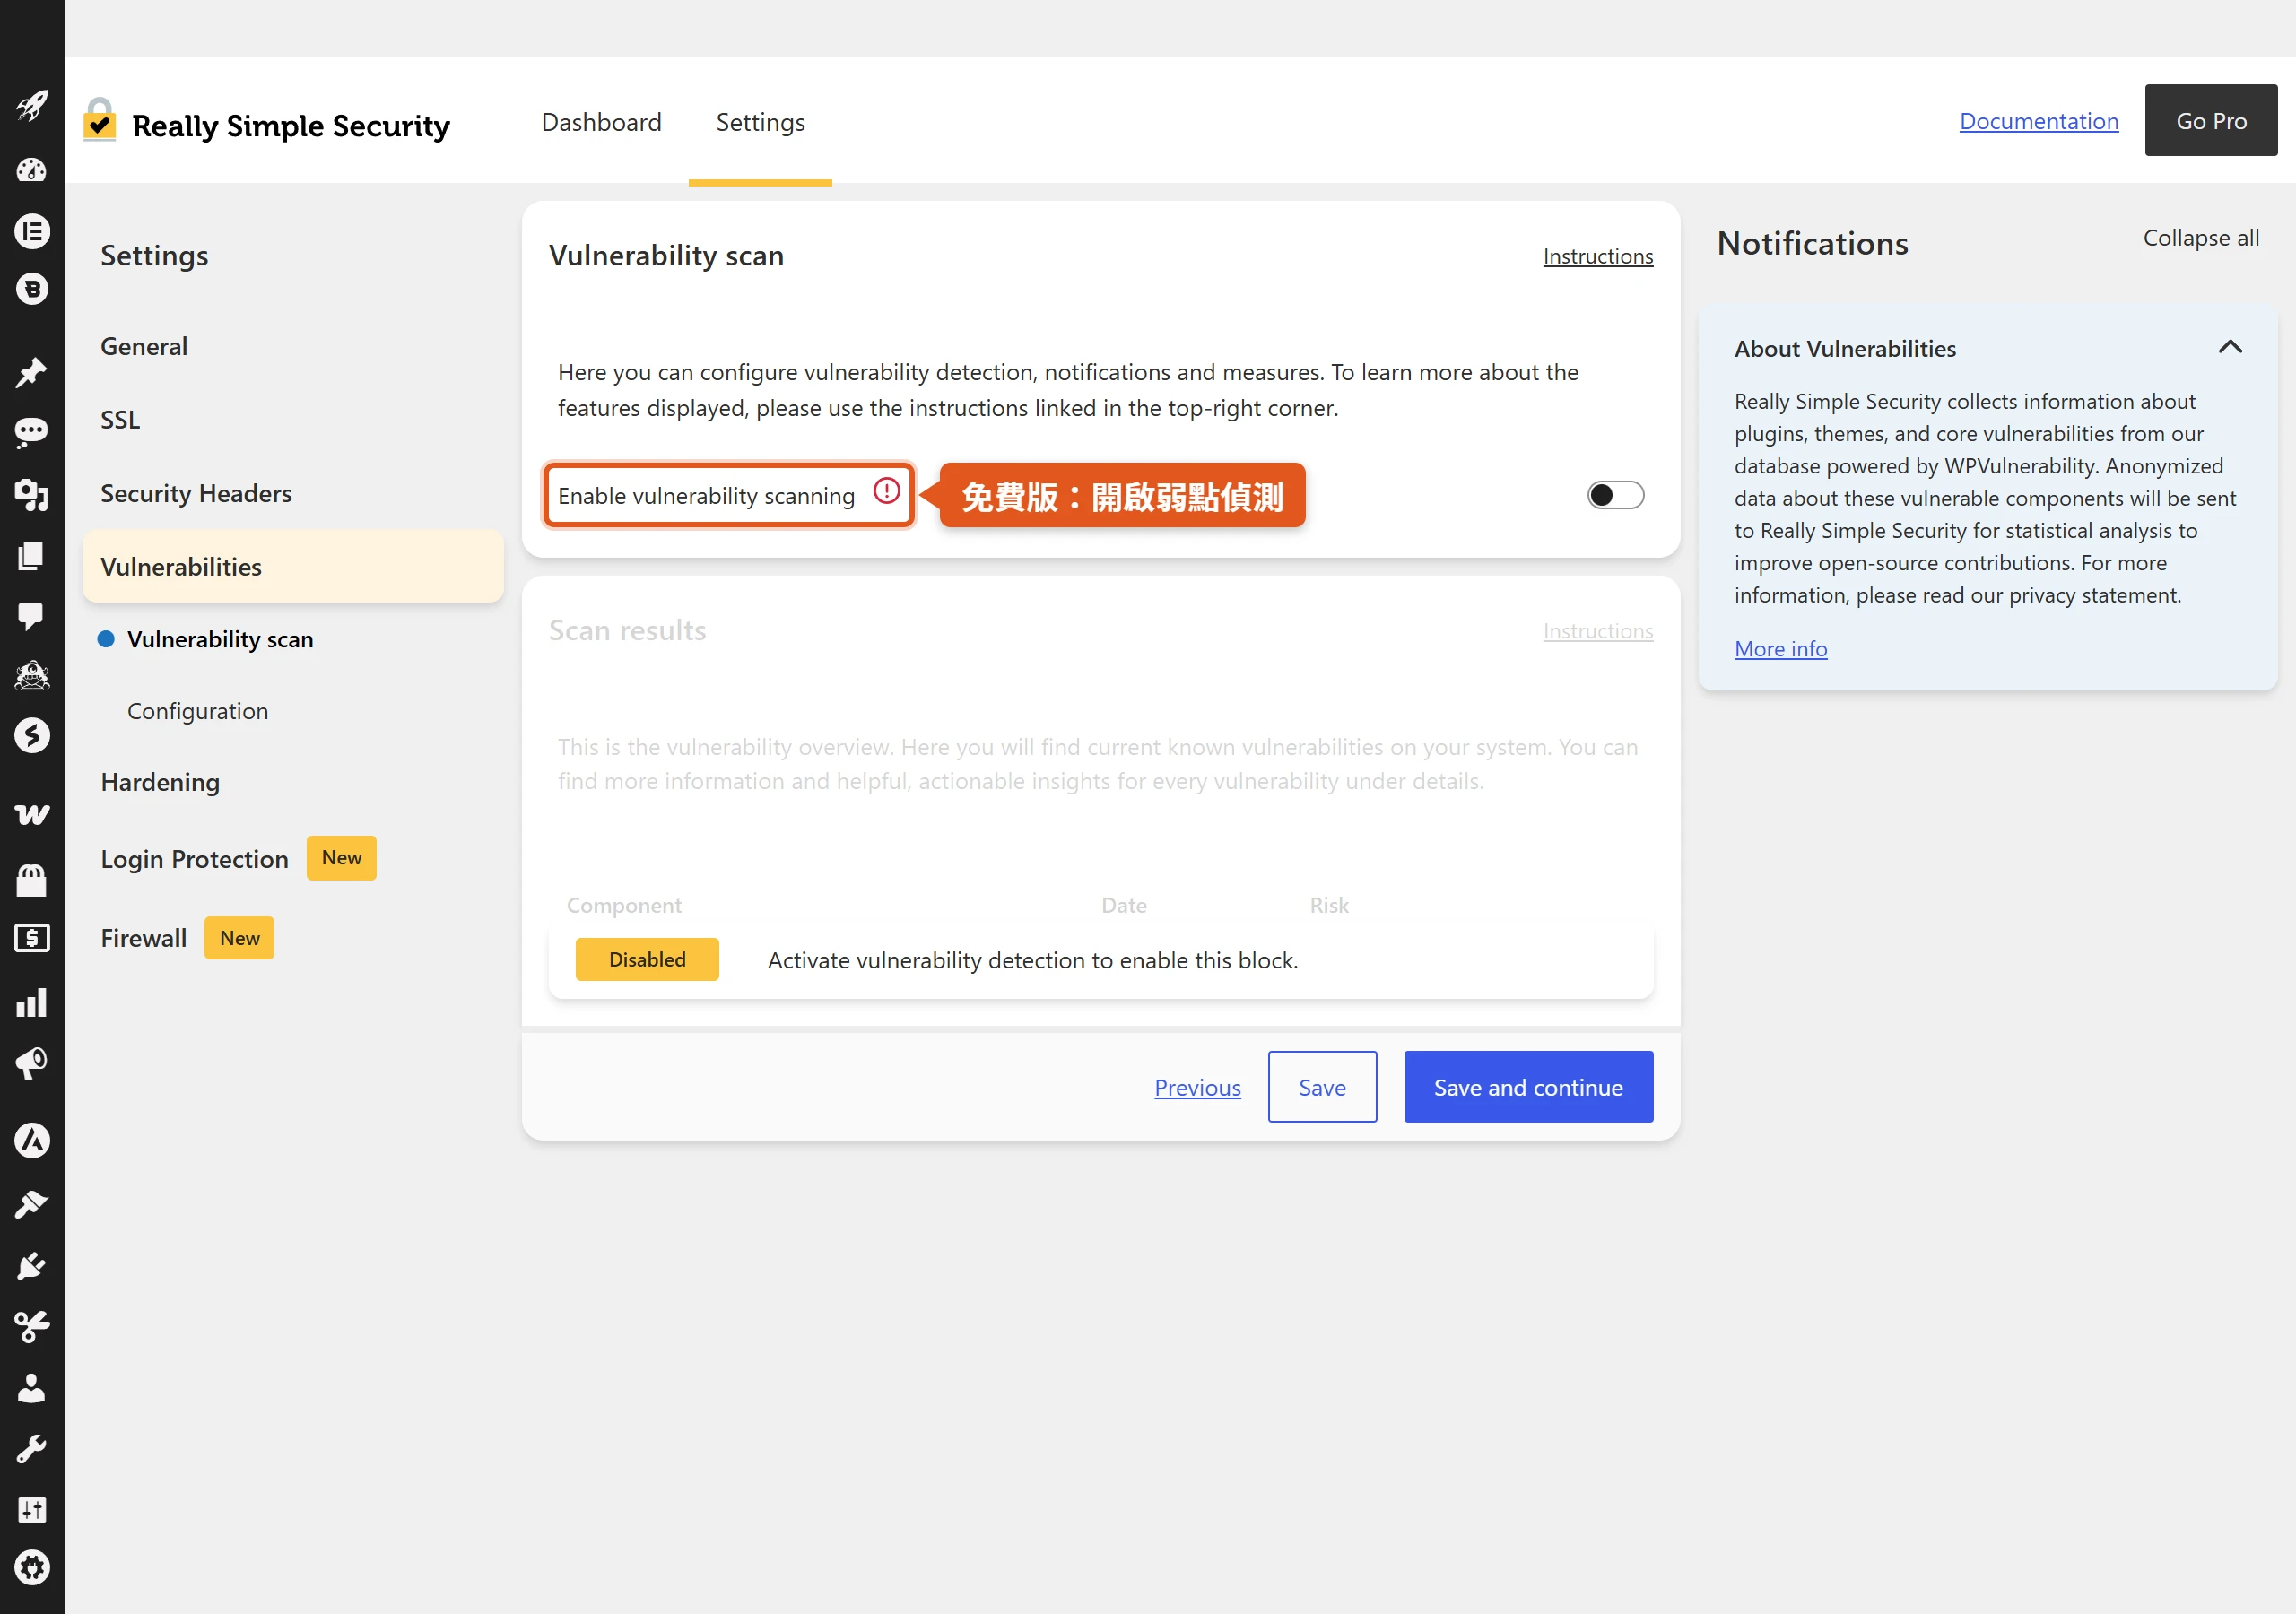Open Login Protection settings section
Viewport: 2296px width, 1614px height.
(194, 859)
